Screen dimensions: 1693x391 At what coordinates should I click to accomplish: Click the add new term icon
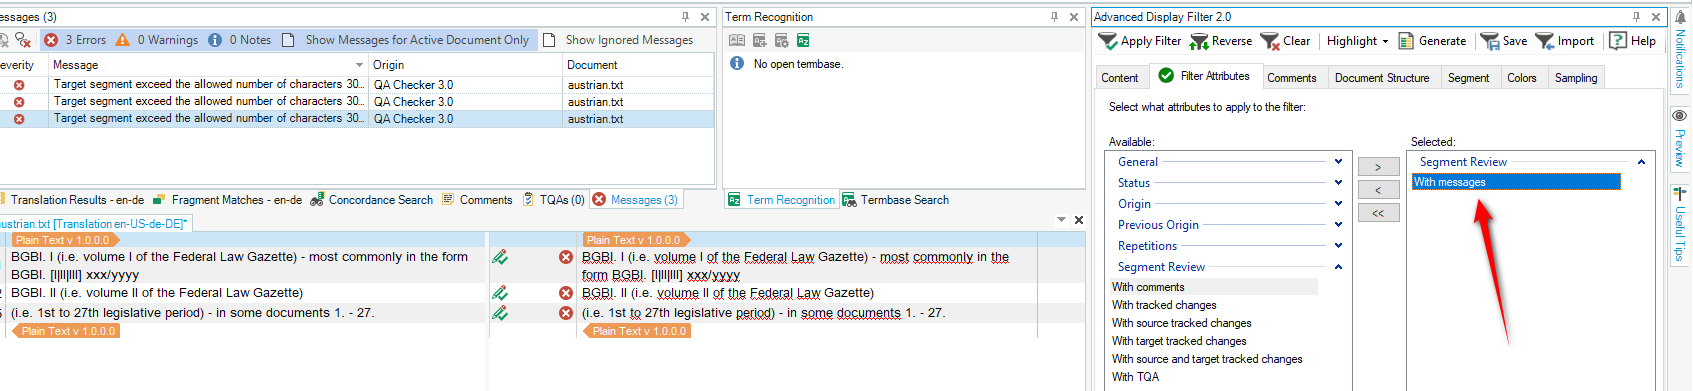pos(760,41)
